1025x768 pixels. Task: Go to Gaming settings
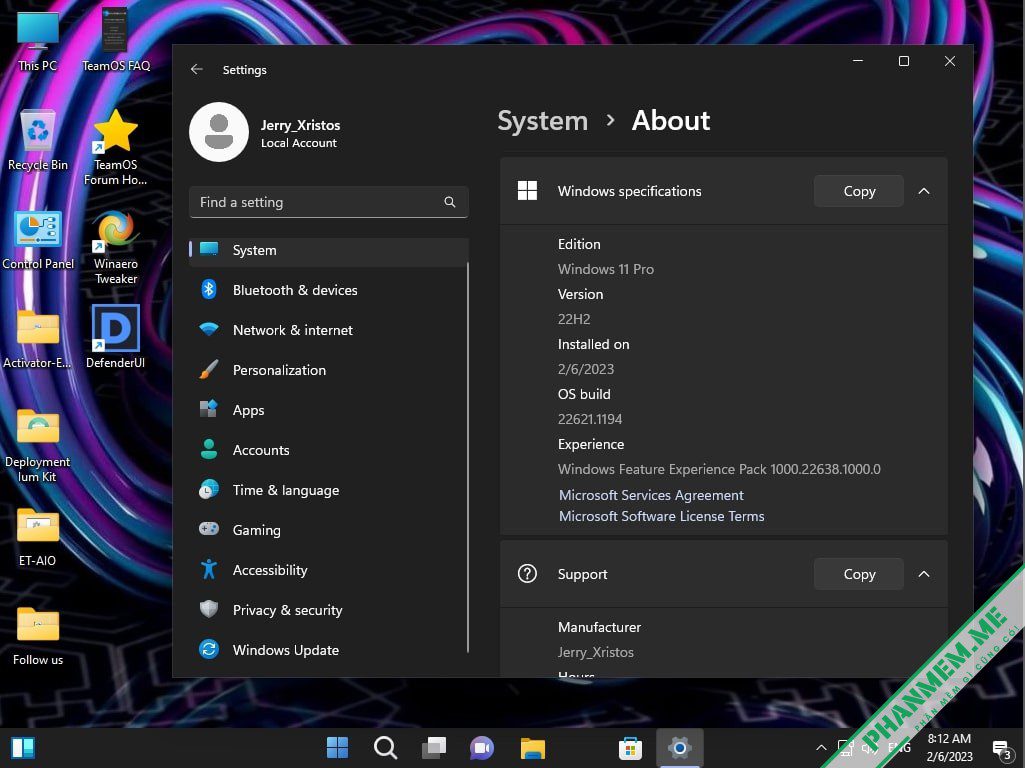click(329, 530)
